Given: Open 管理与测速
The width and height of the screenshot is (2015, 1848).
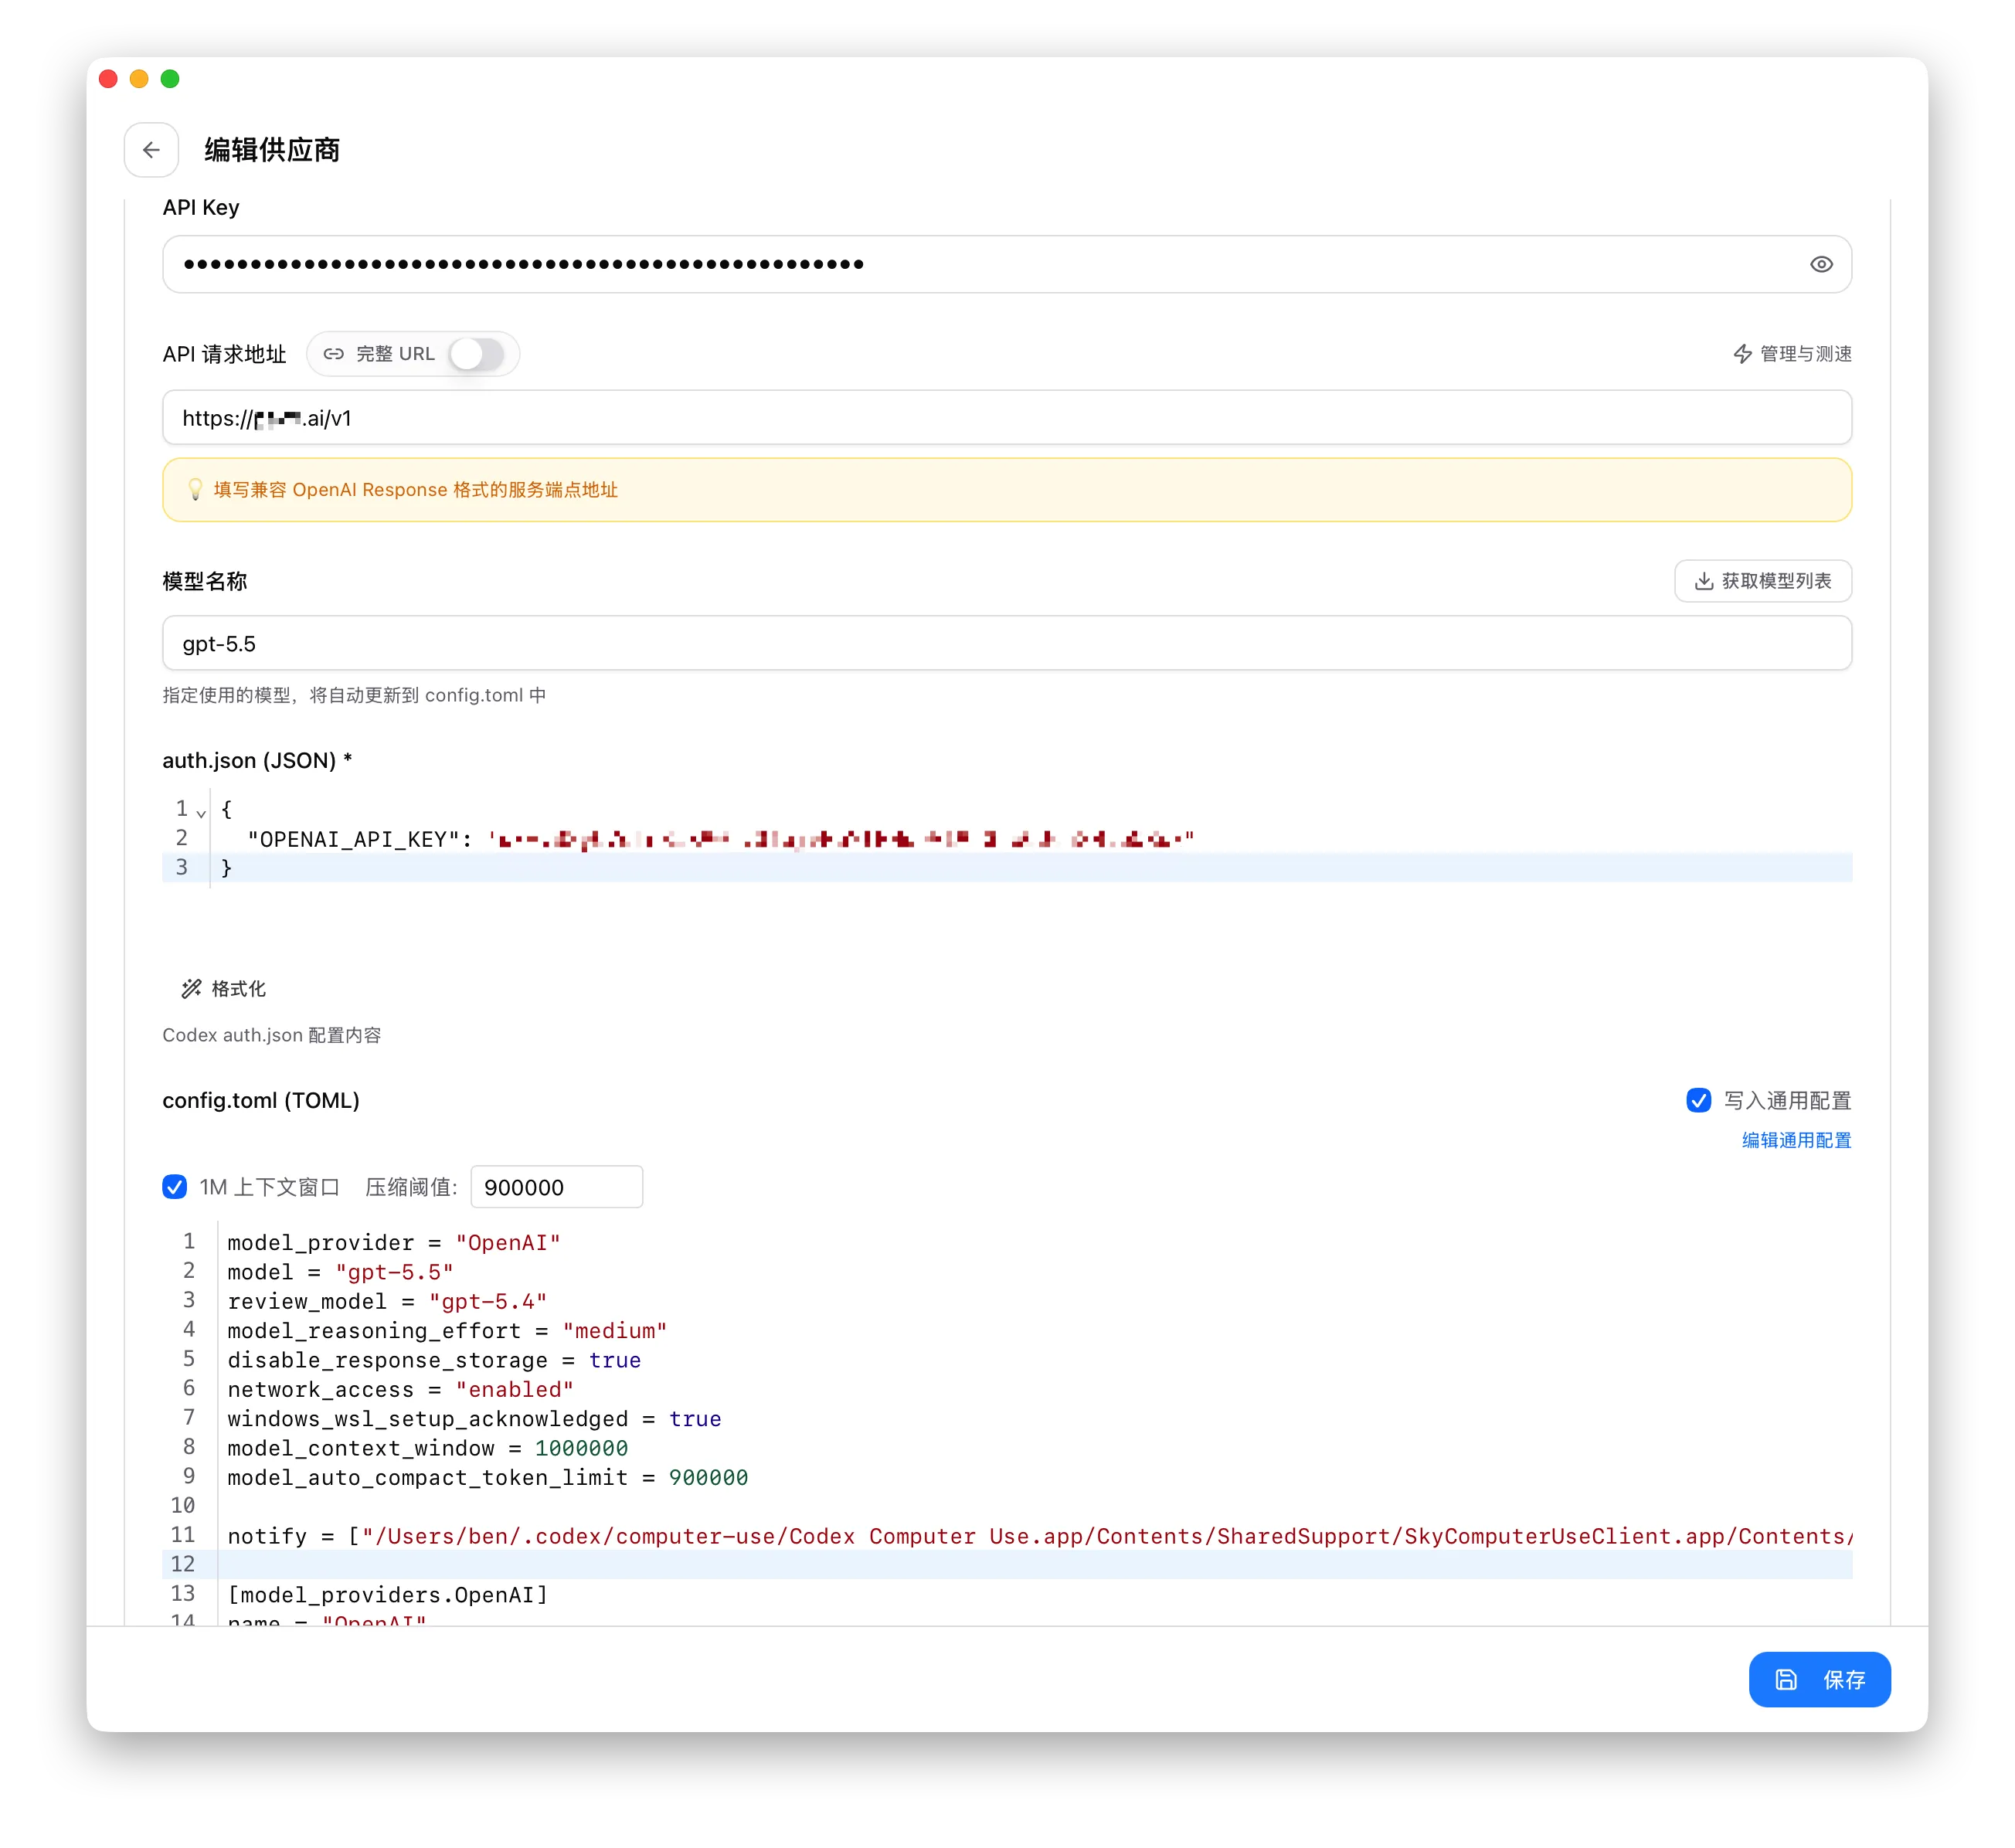Looking at the screenshot, I should [1792, 354].
